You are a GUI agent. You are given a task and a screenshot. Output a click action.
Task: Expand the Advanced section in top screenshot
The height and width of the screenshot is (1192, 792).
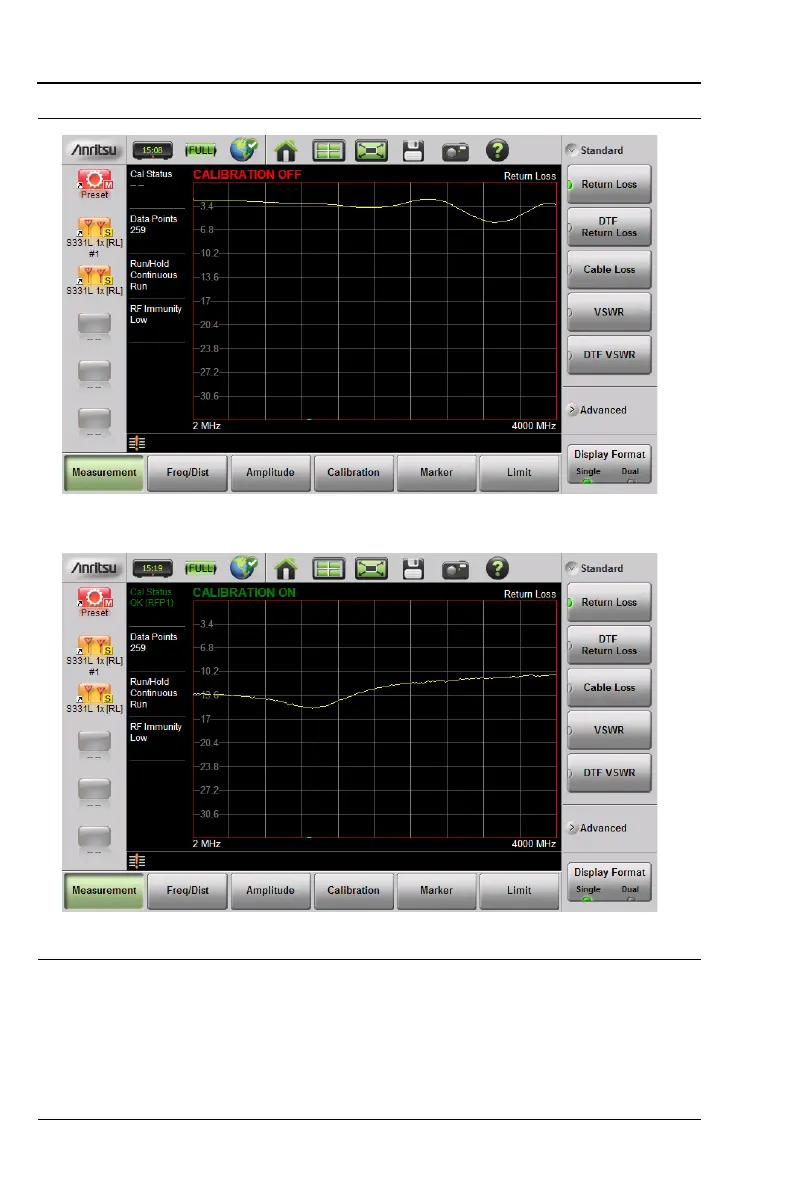[597, 410]
